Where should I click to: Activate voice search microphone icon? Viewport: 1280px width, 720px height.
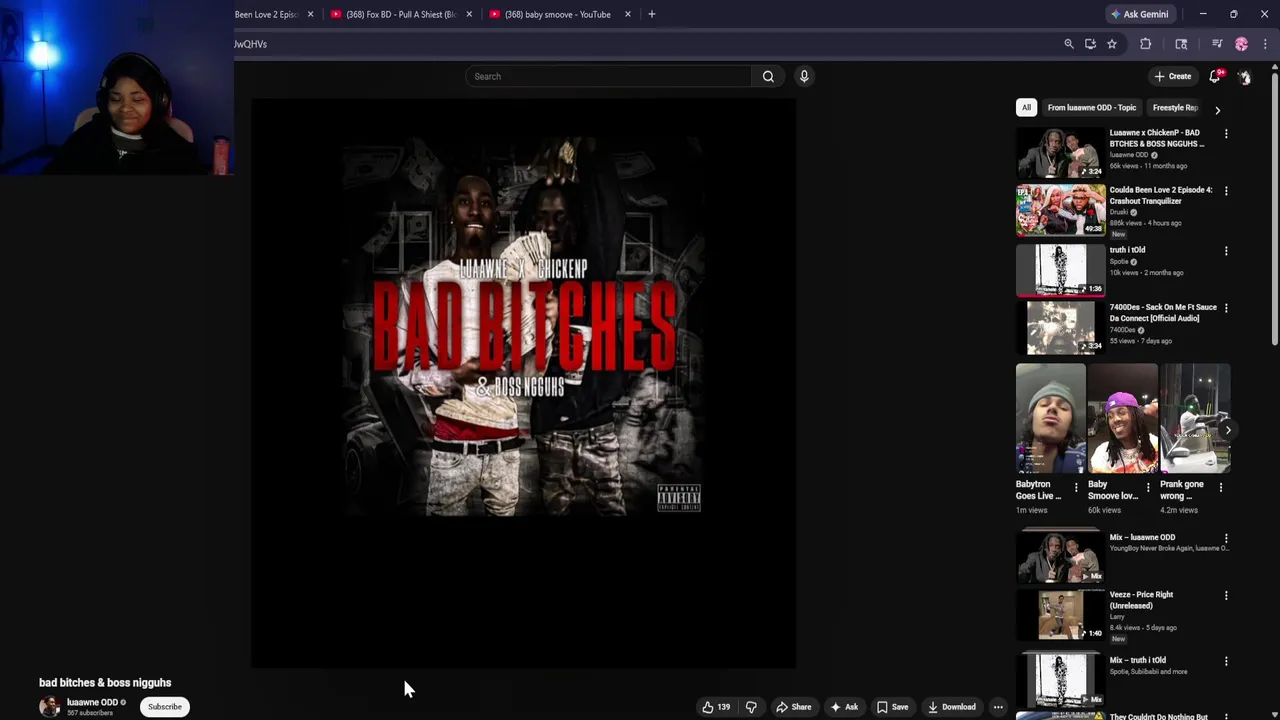click(804, 76)
